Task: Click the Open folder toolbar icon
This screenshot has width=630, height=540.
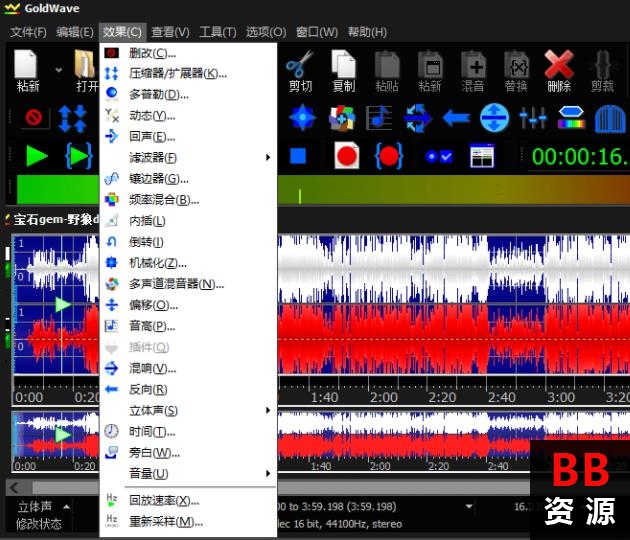Action: coord(86,64)
